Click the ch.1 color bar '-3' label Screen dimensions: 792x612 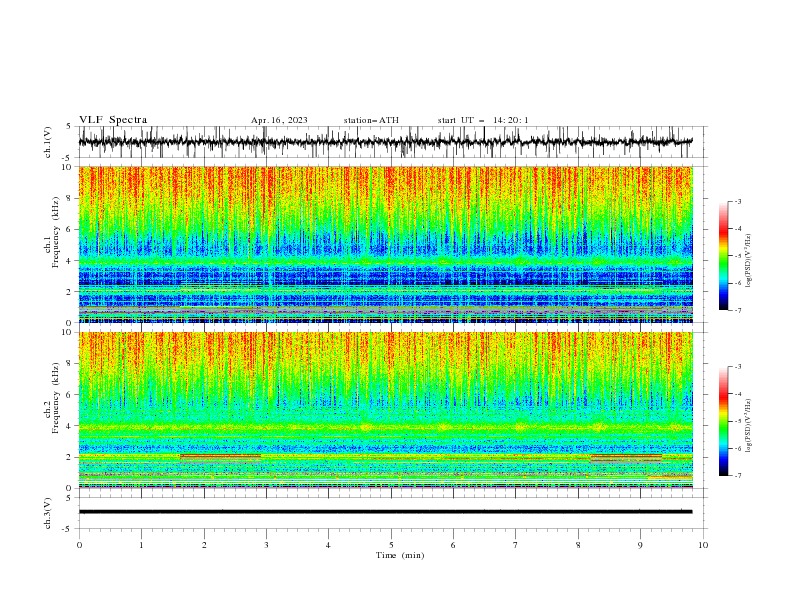click(738, 201)
